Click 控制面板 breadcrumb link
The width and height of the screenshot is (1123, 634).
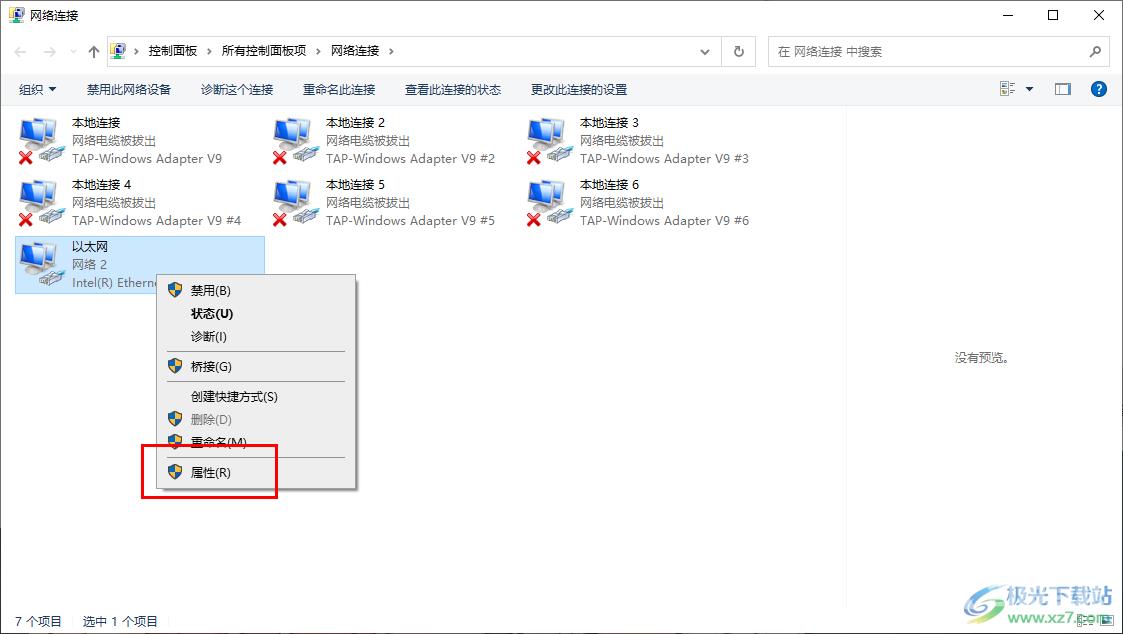click(173, 51)
